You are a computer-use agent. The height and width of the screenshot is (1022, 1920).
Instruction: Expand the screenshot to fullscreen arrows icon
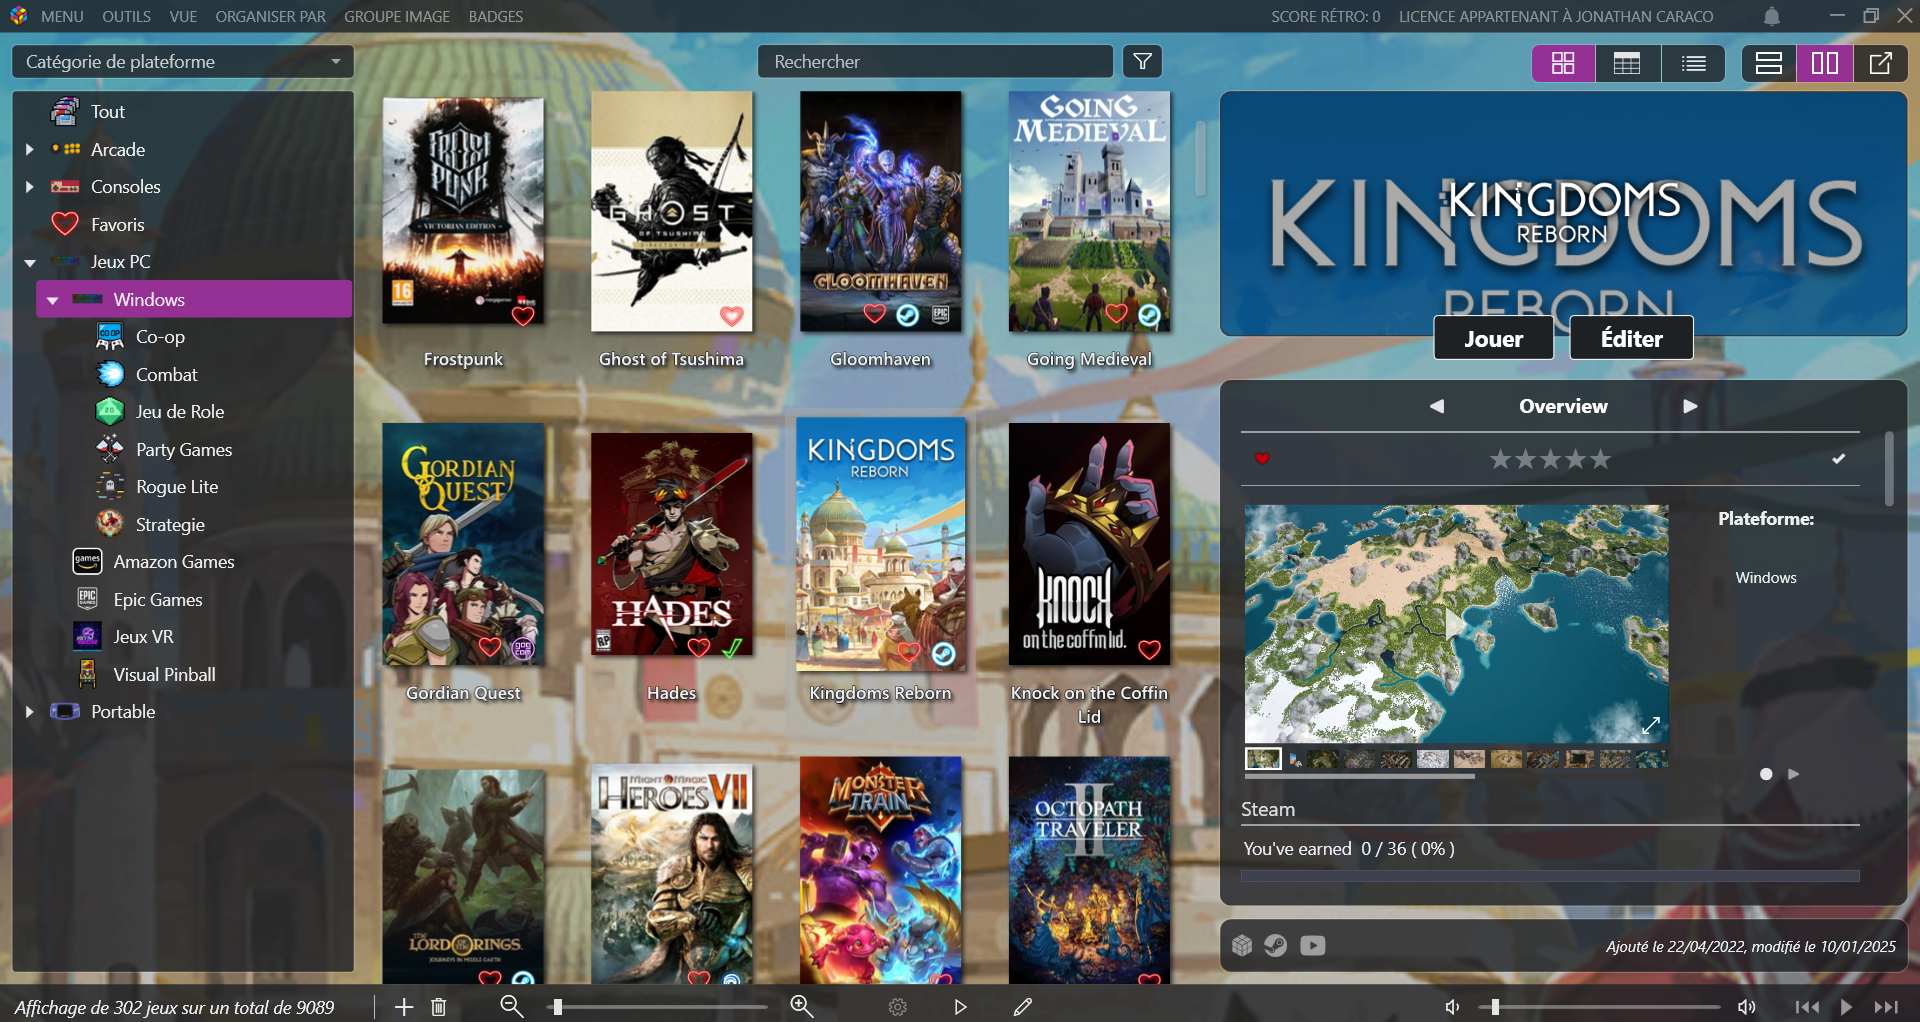pyautogui.click(x=1651, y=725)
